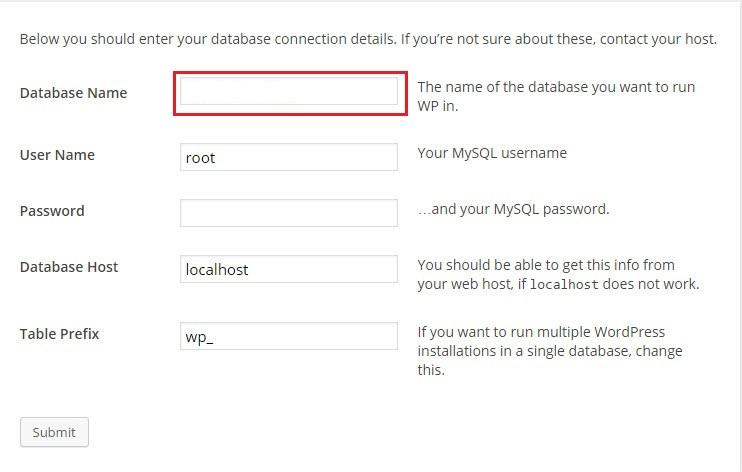Click the "…and your MySQL password." hint
The image size is (742, 472).
pyautogui.click(x=513, y=209)
